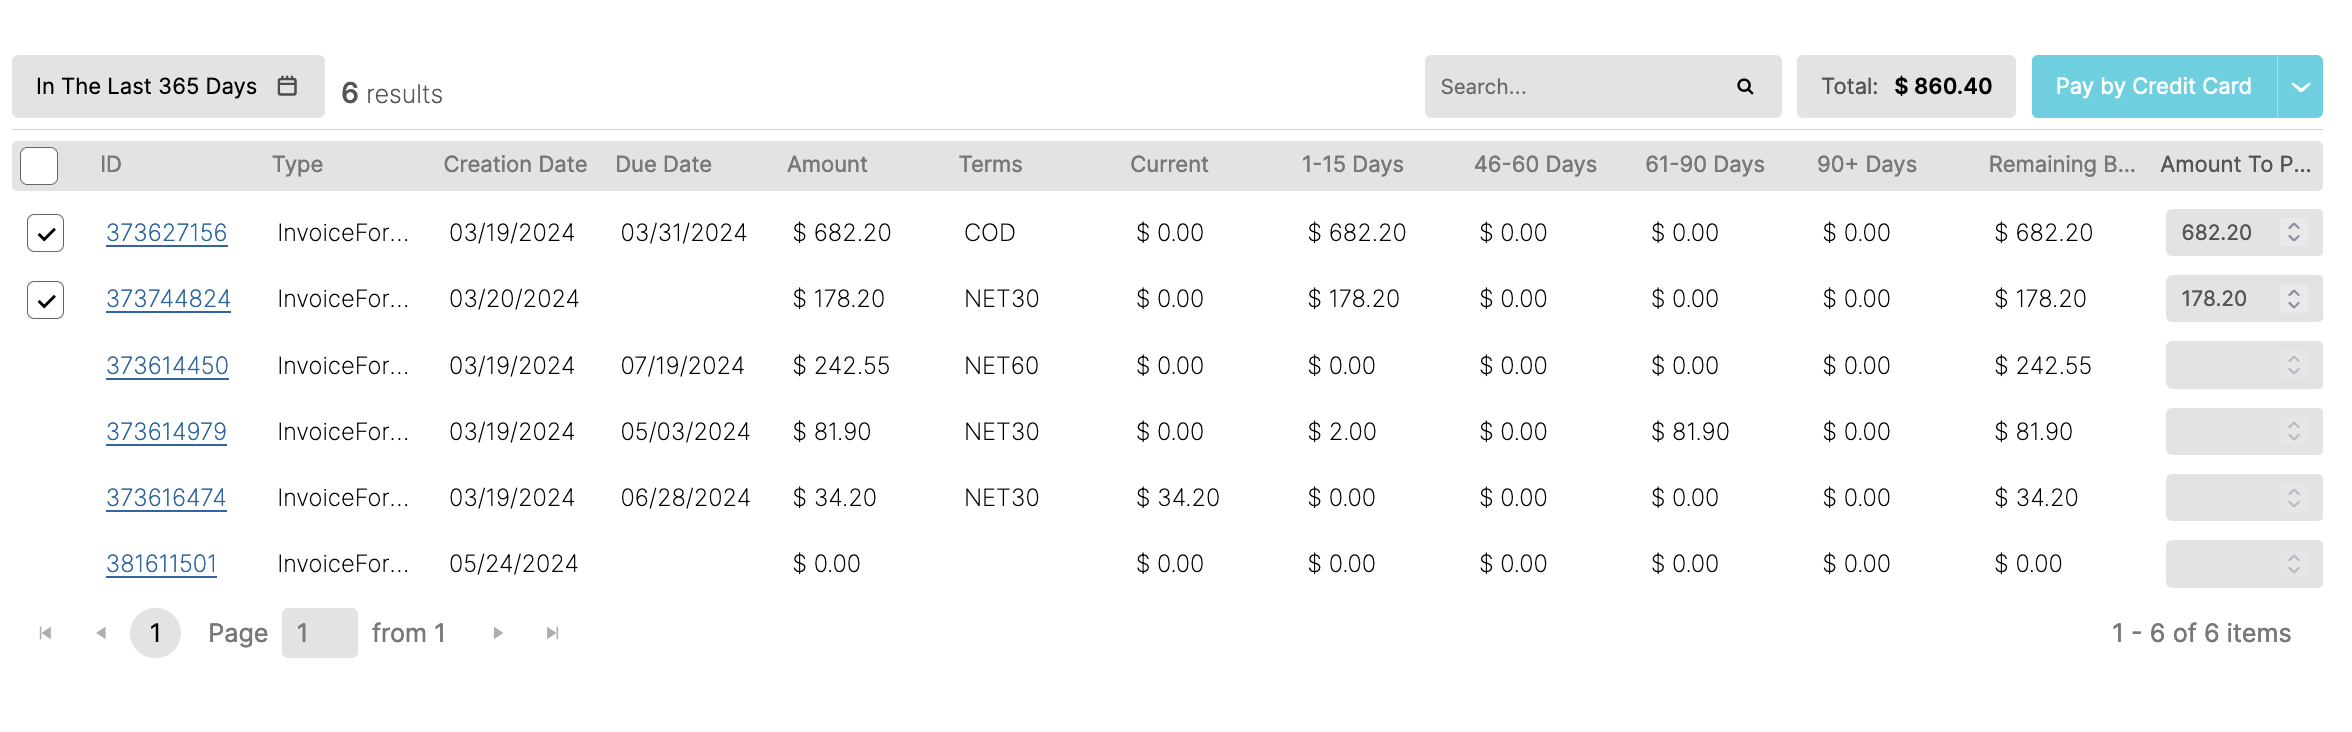Click amount to pay field for 373614450
The width and height of the screenshot is (2352, 732).
point(2244,366)
